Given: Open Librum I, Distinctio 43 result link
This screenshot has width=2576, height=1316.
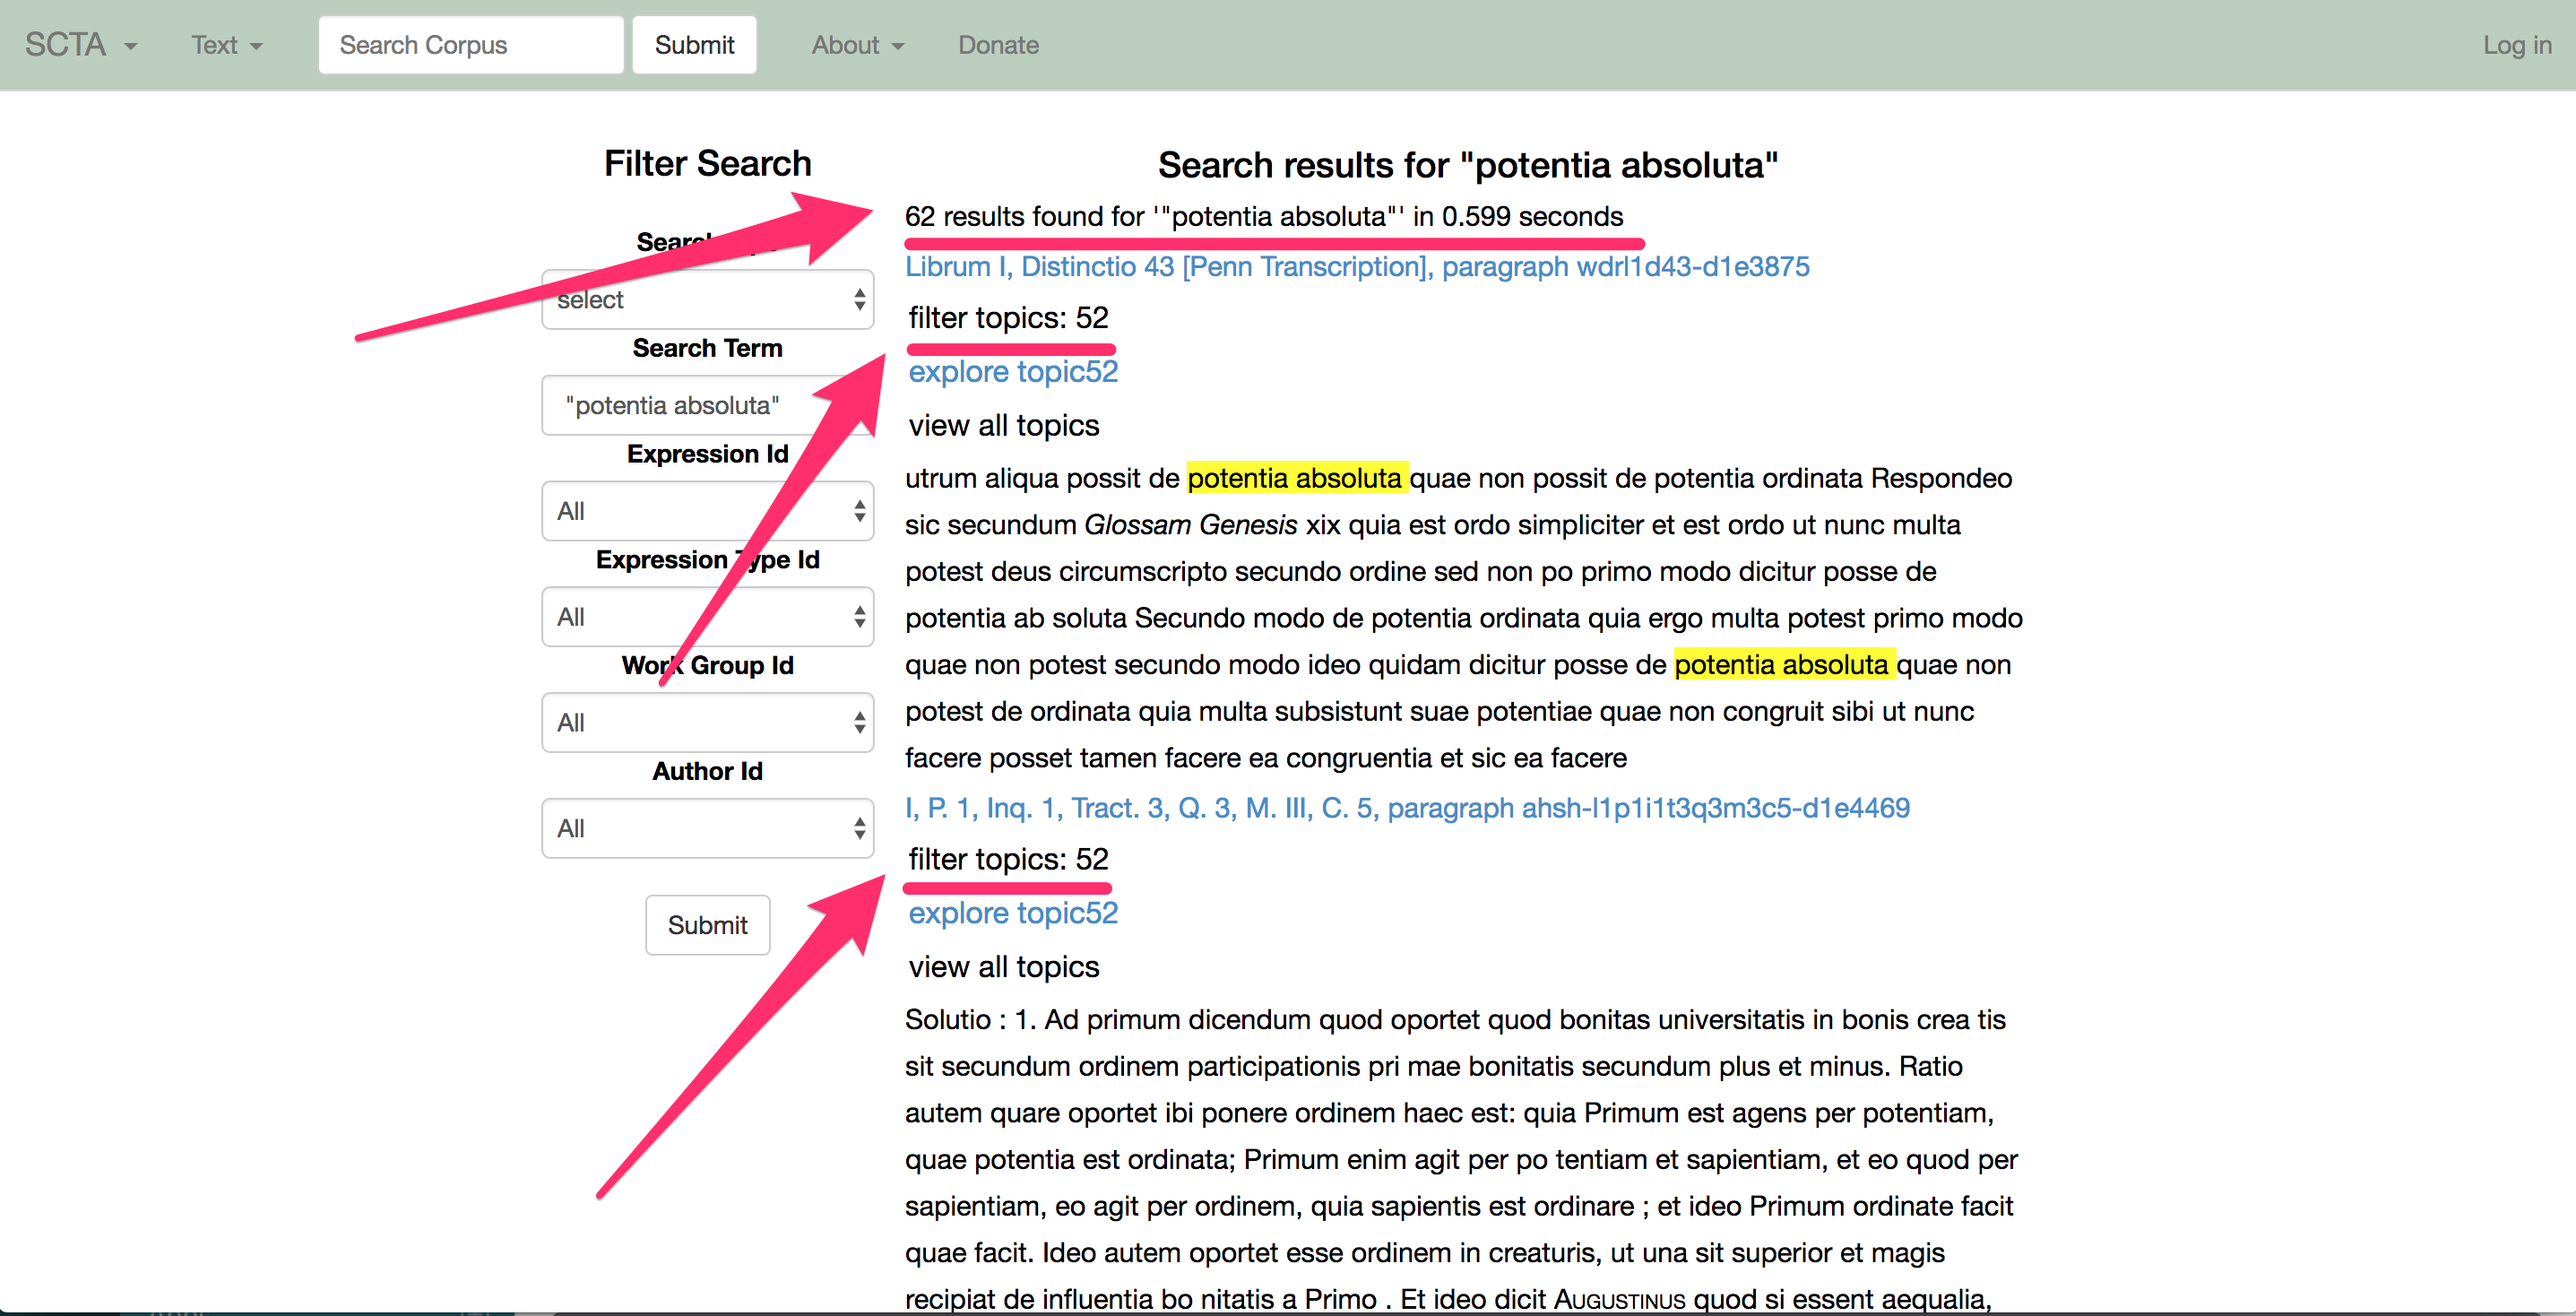Looking at the screenshot, I should point(1356,267).
